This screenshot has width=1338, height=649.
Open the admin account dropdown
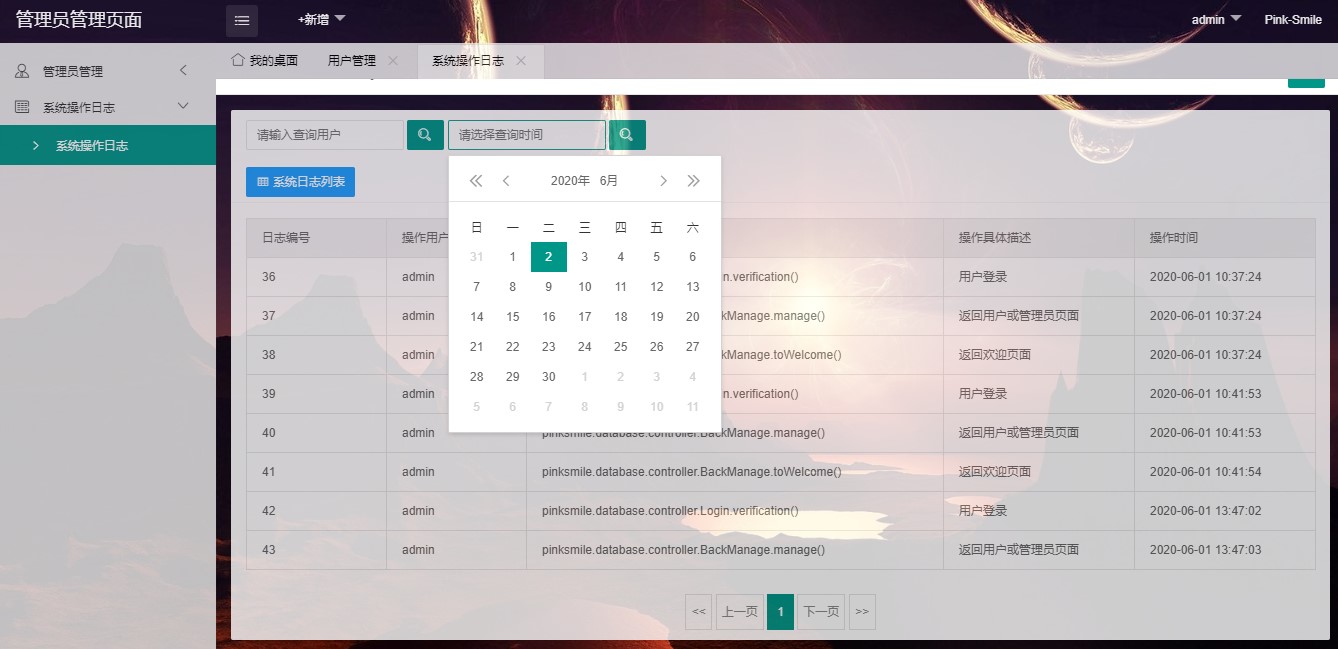pyautogui.click(x=1216, y=19)
